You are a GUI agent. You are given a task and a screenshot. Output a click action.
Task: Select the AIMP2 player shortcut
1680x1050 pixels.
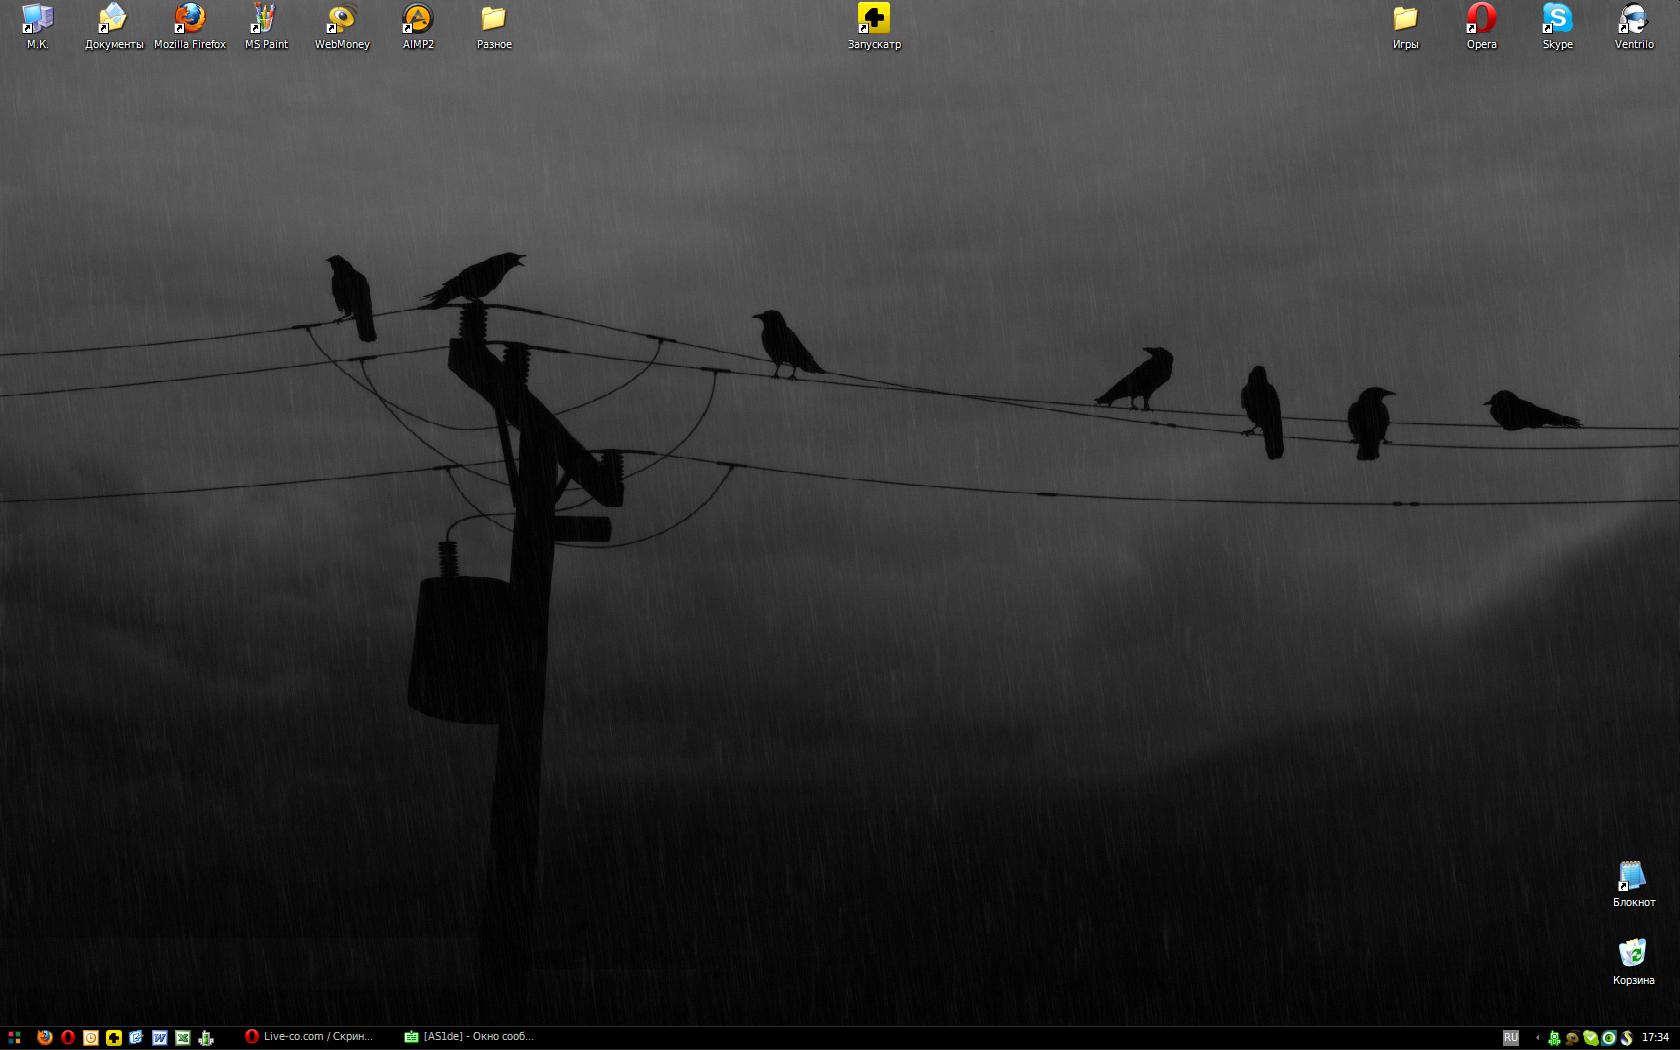(418, 20)
